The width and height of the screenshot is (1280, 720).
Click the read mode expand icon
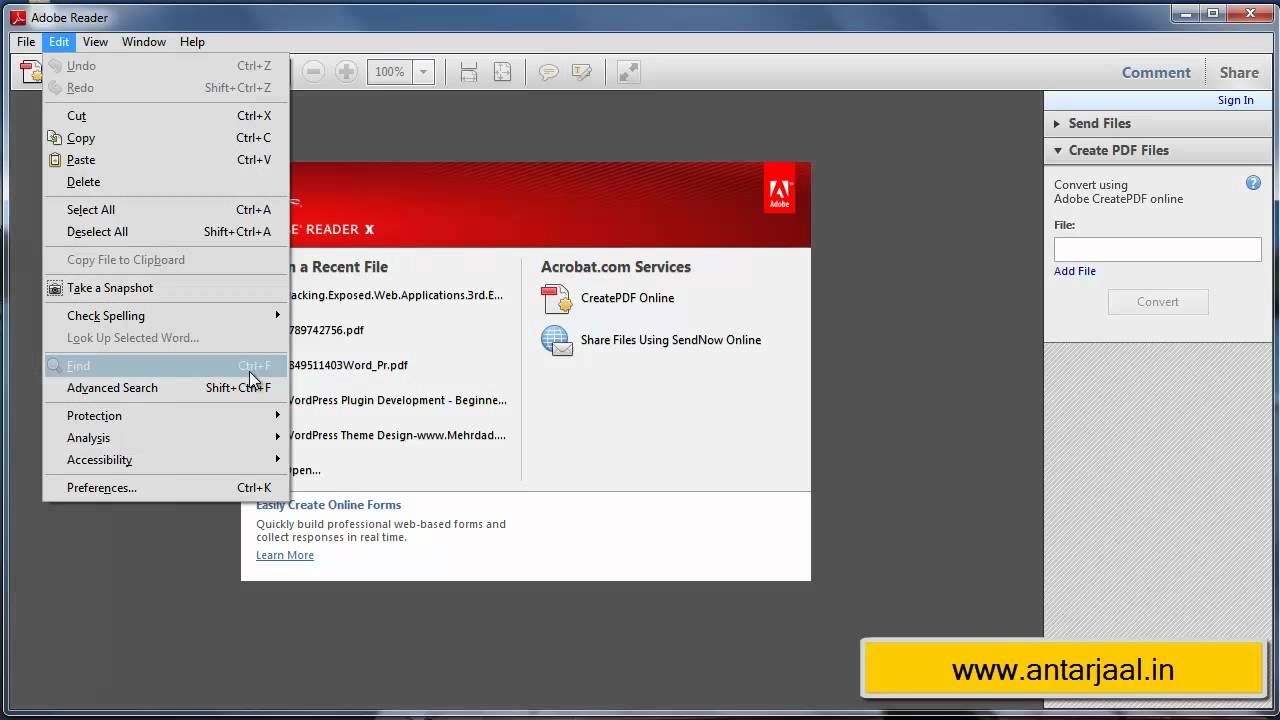click(628, 72)
